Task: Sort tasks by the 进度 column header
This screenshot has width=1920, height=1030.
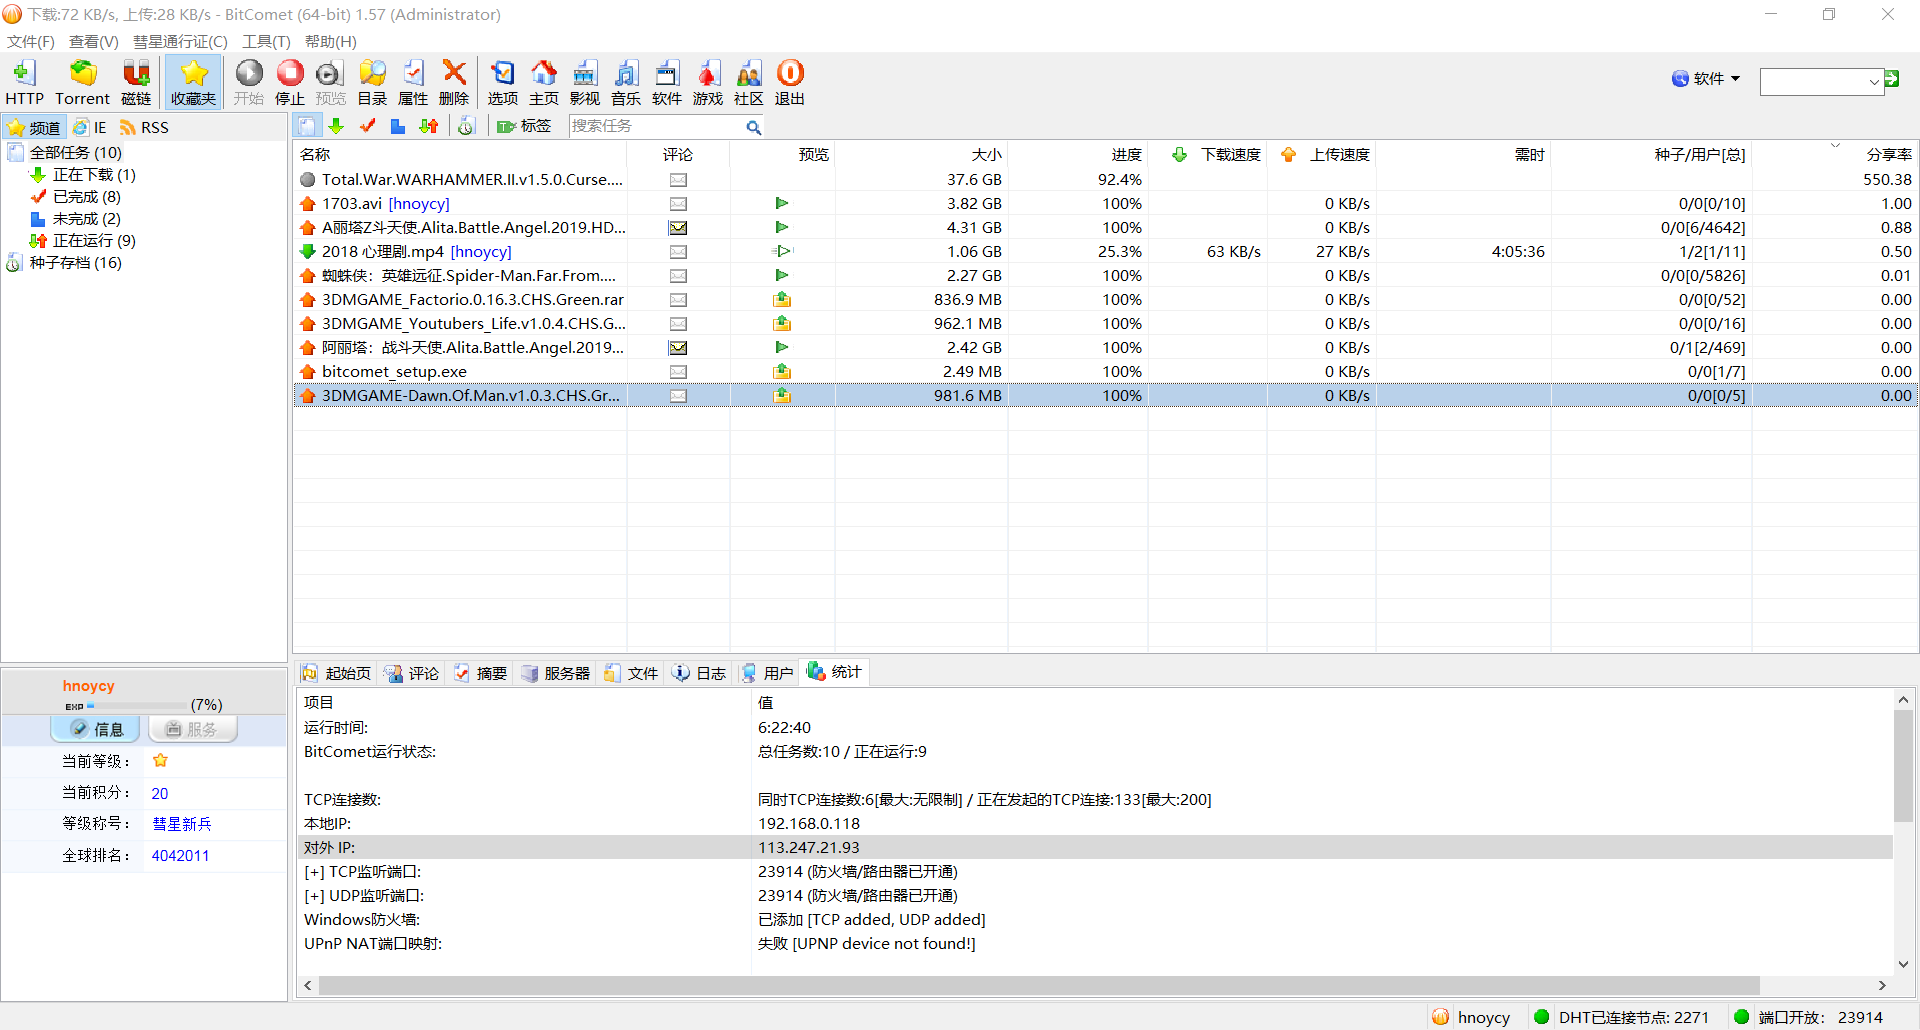Action: 1078,154
